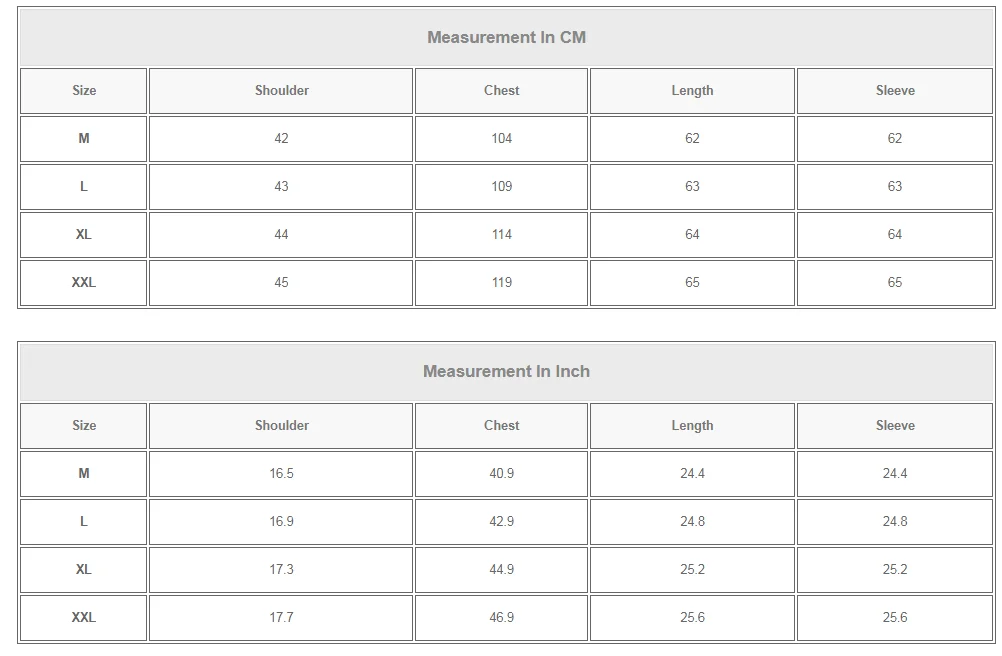This screenshot has height=656, width=1002.
Task: Select the Length header in CM table
Action: [x=692, y=91]
